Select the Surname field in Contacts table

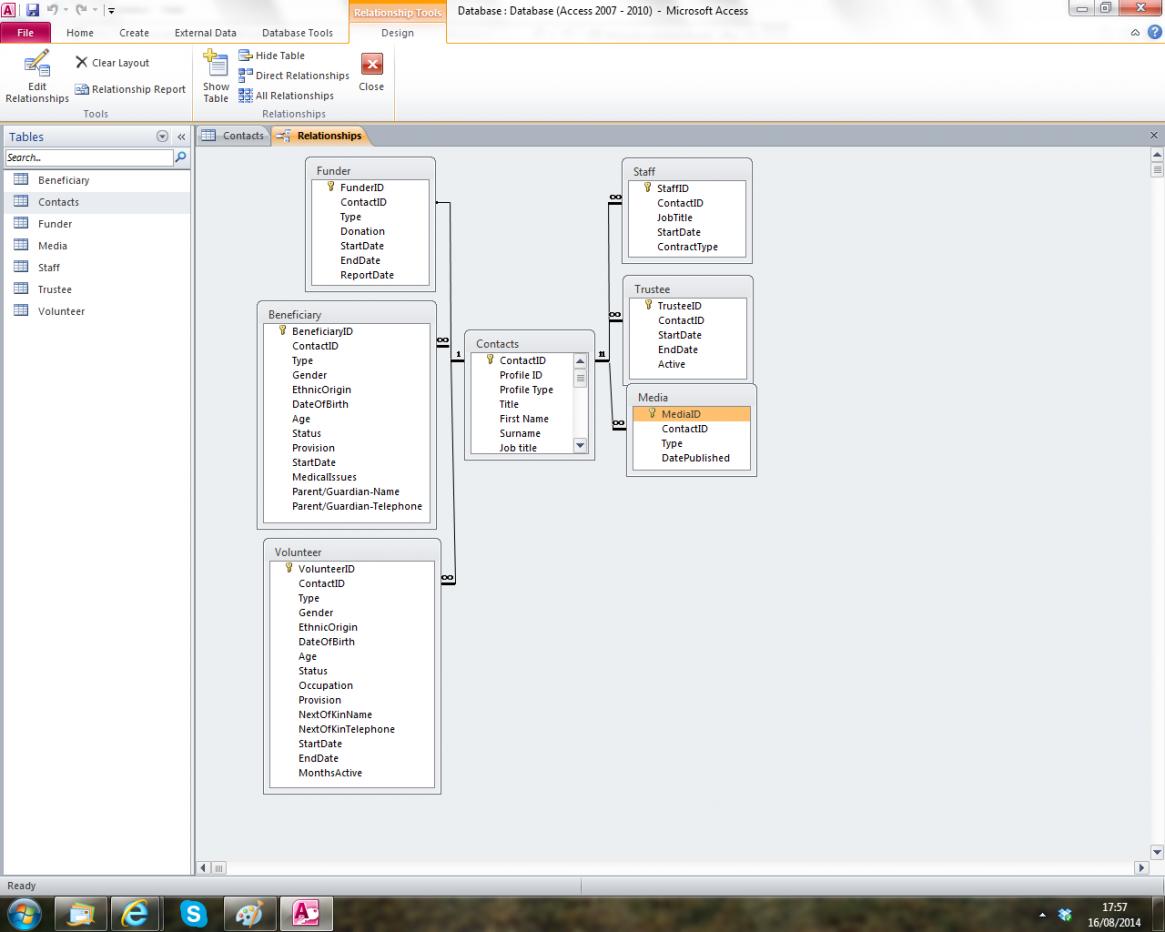520,433
